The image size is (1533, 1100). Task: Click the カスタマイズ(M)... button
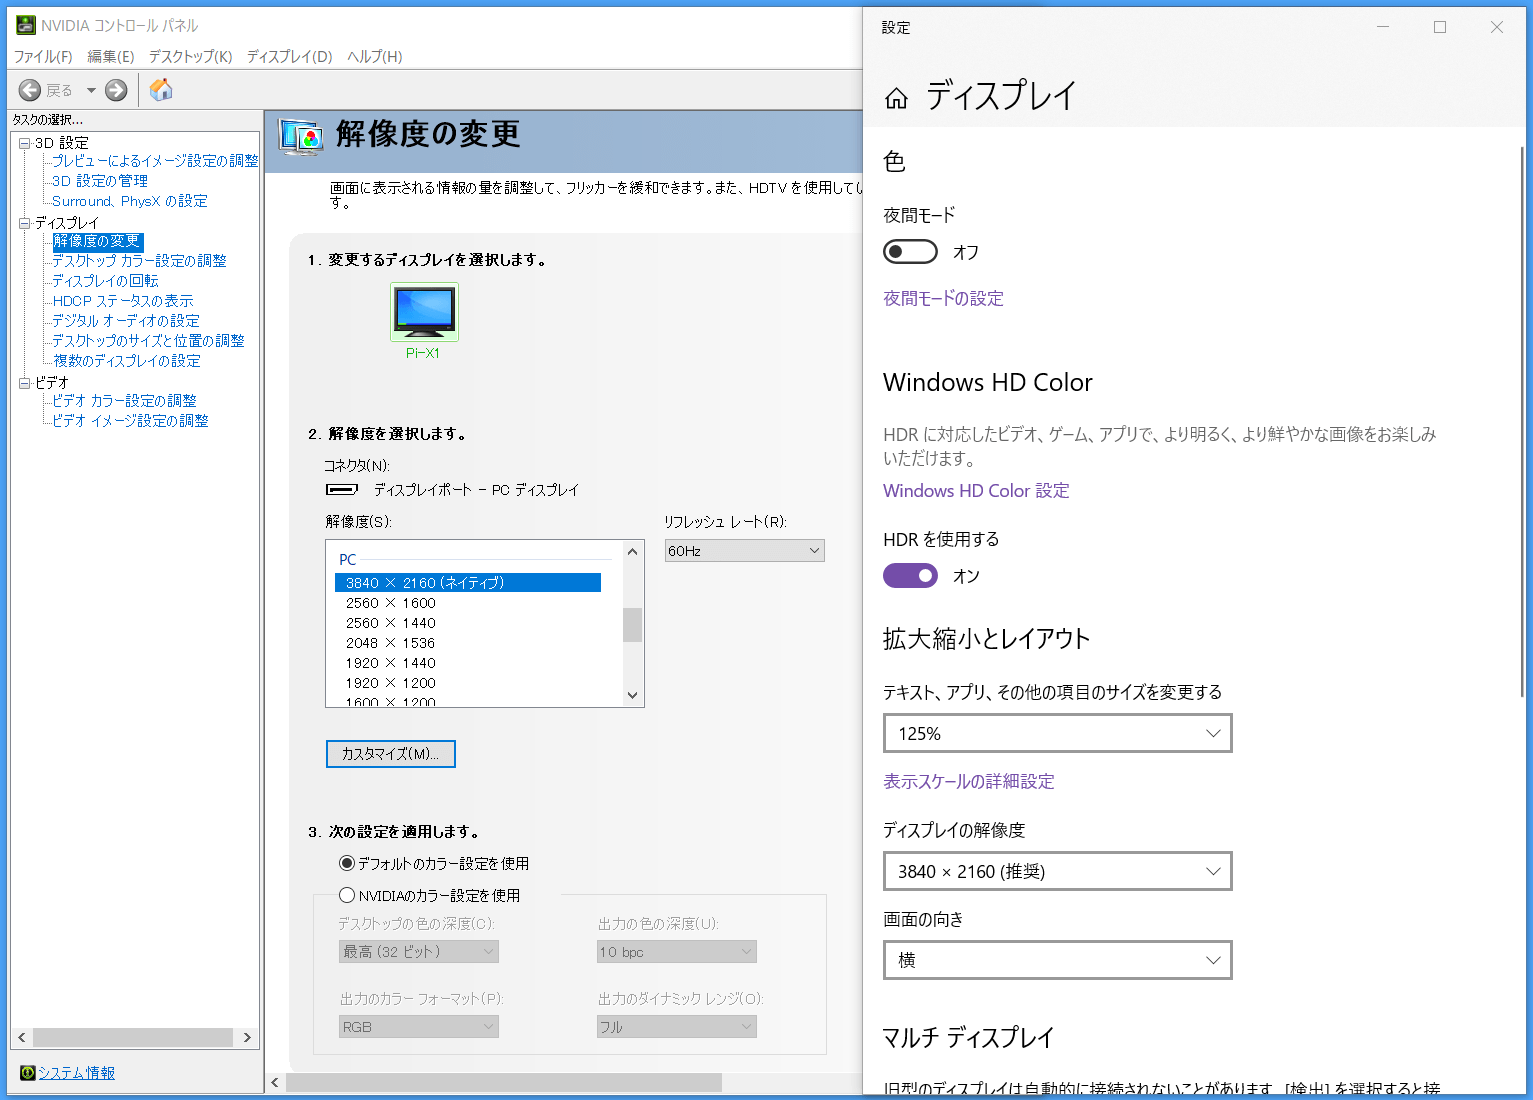(391, 754)
